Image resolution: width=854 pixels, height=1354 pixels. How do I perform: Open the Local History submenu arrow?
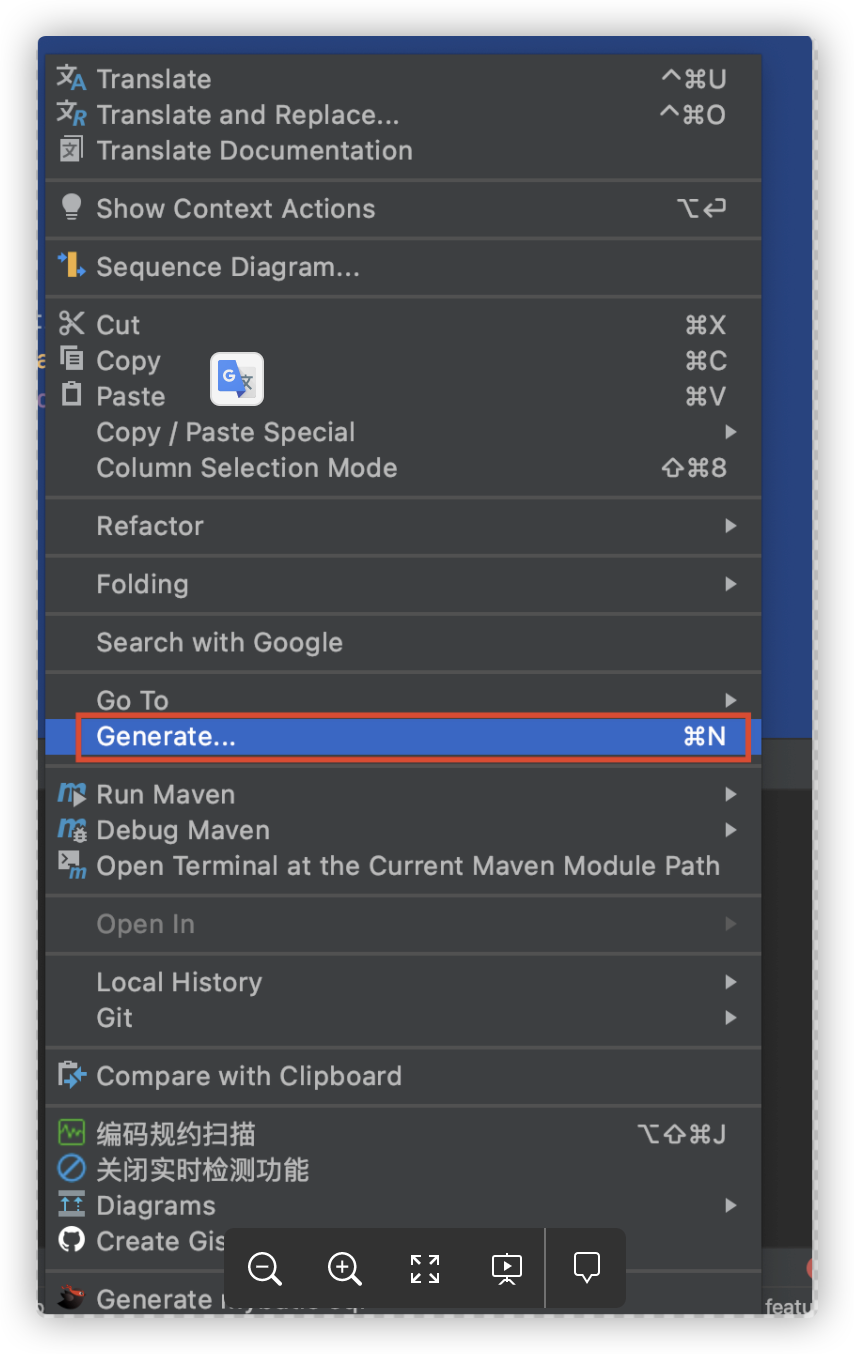[x=731, y=982]
